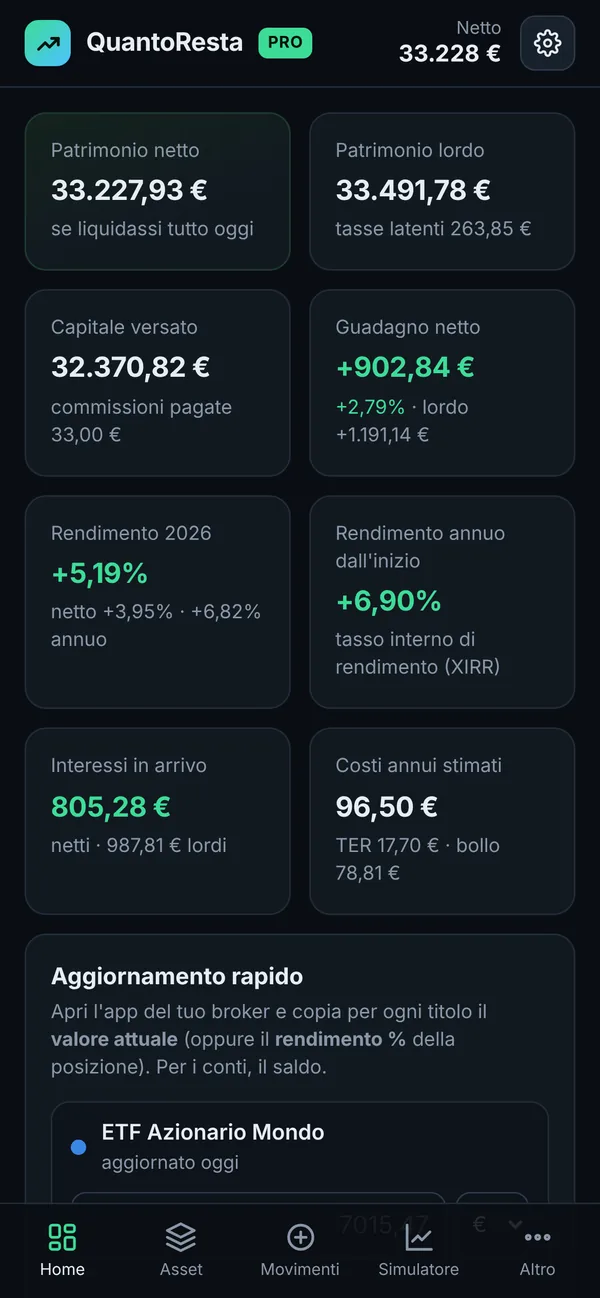Open settings via the gear icon
The width and height of the screenshot is (600, 1298).
pyautogui.click(x=547, y=43)
